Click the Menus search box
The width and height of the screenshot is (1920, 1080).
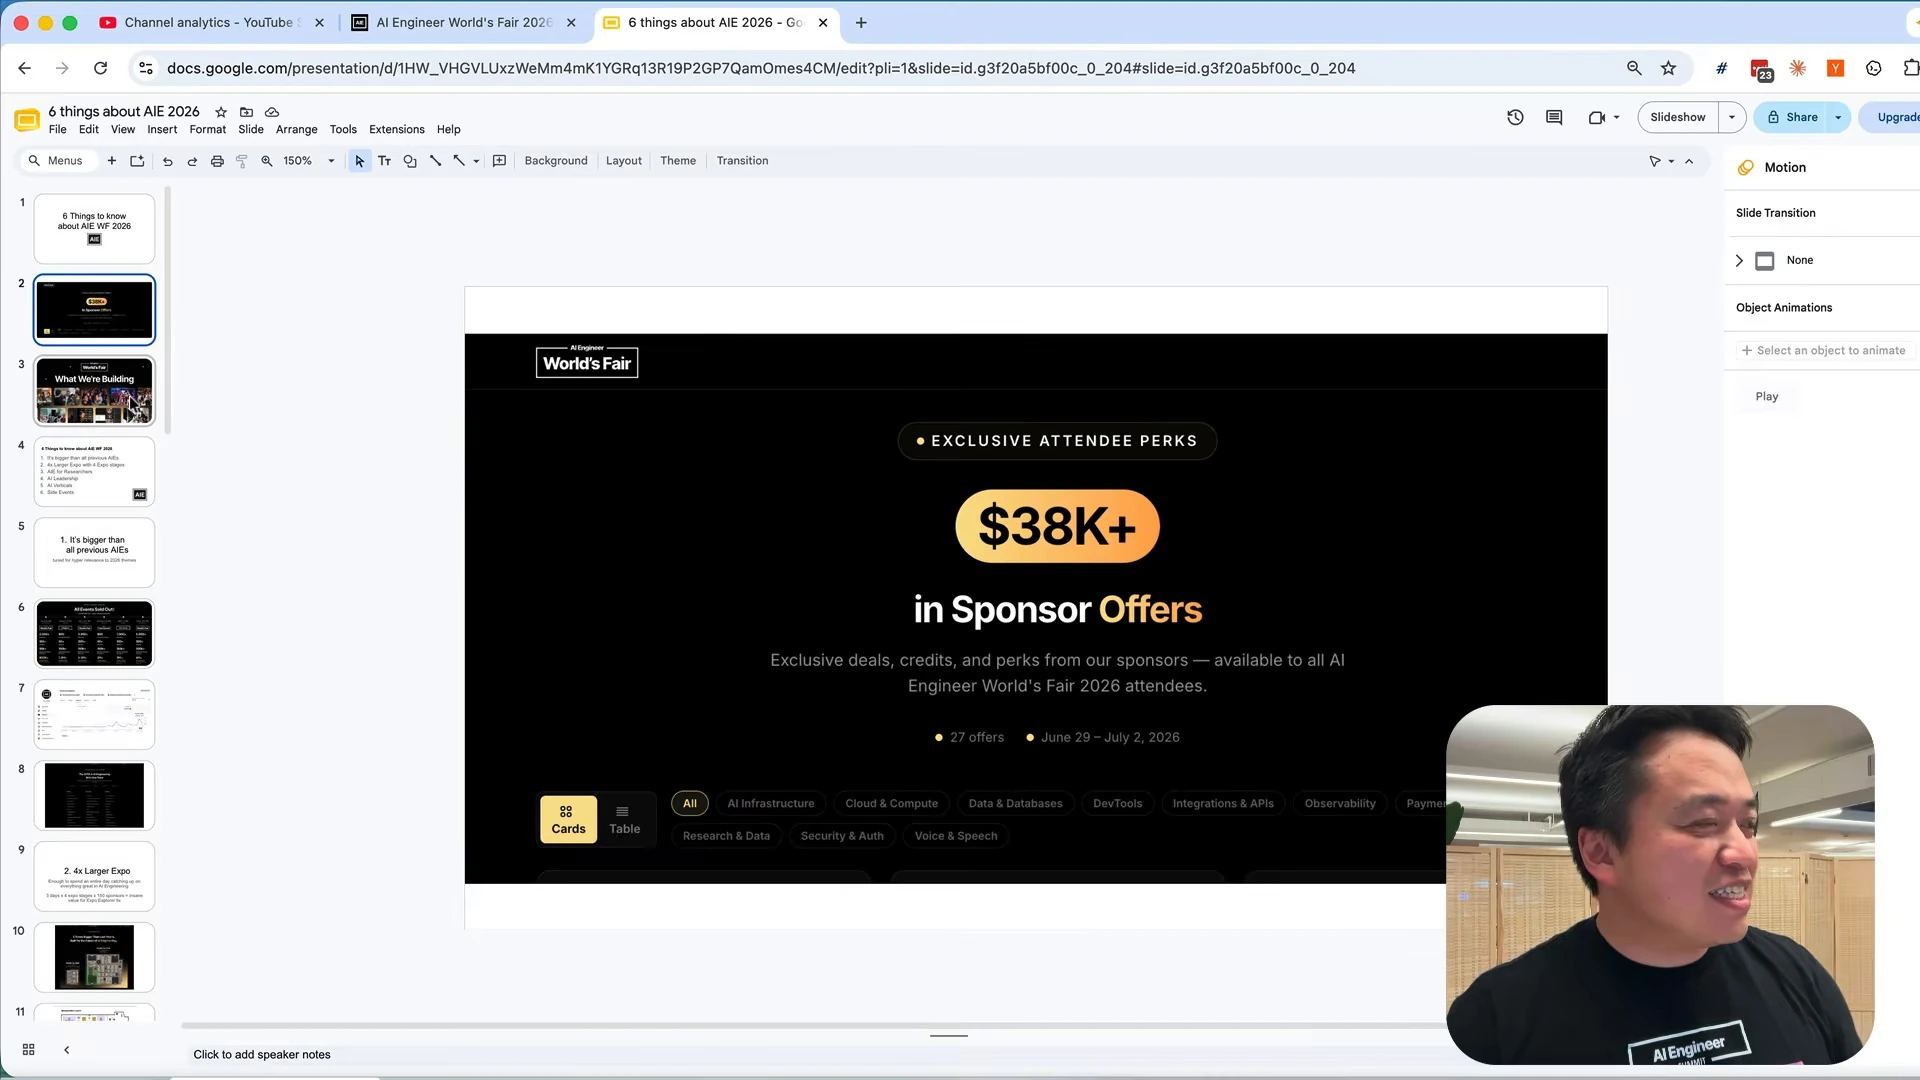click(58, 161)
